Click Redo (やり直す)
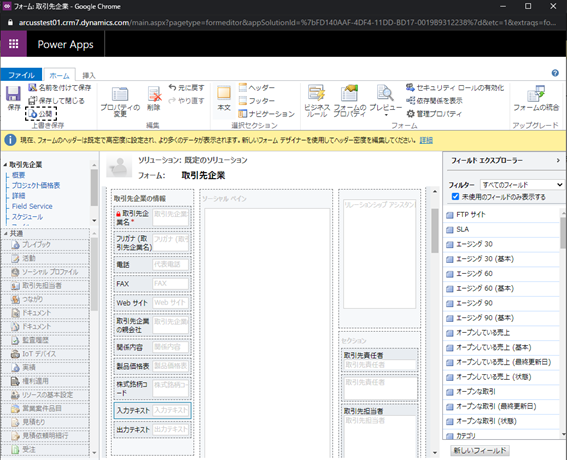 [186, 101]
